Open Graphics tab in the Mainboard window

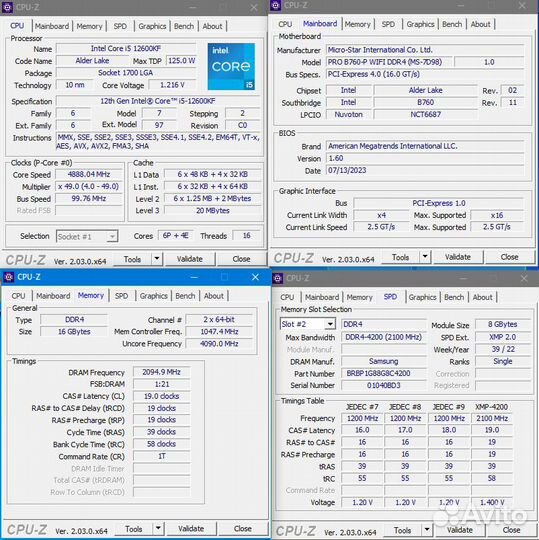point(420,24)
